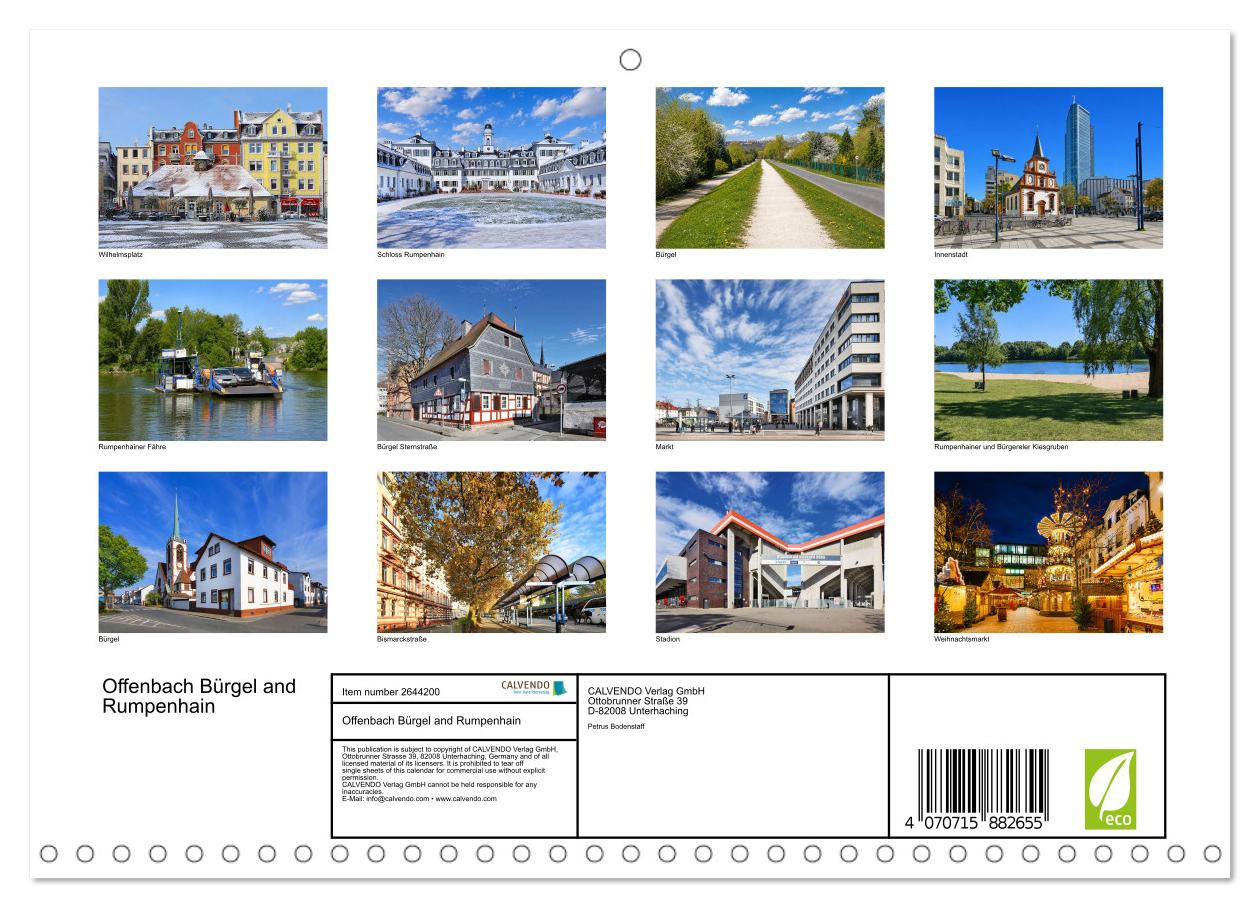
Task: Select the Kiesgruben lake photo
Action: click(1048, 360)
